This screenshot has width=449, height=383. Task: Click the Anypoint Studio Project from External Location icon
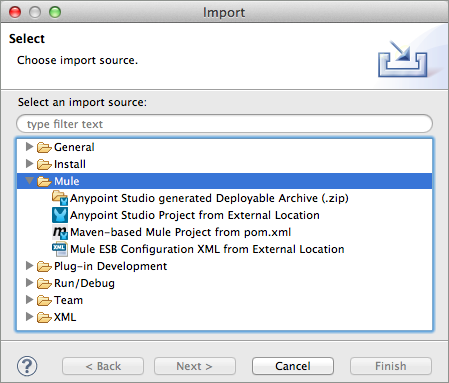[x=60, y=215]
